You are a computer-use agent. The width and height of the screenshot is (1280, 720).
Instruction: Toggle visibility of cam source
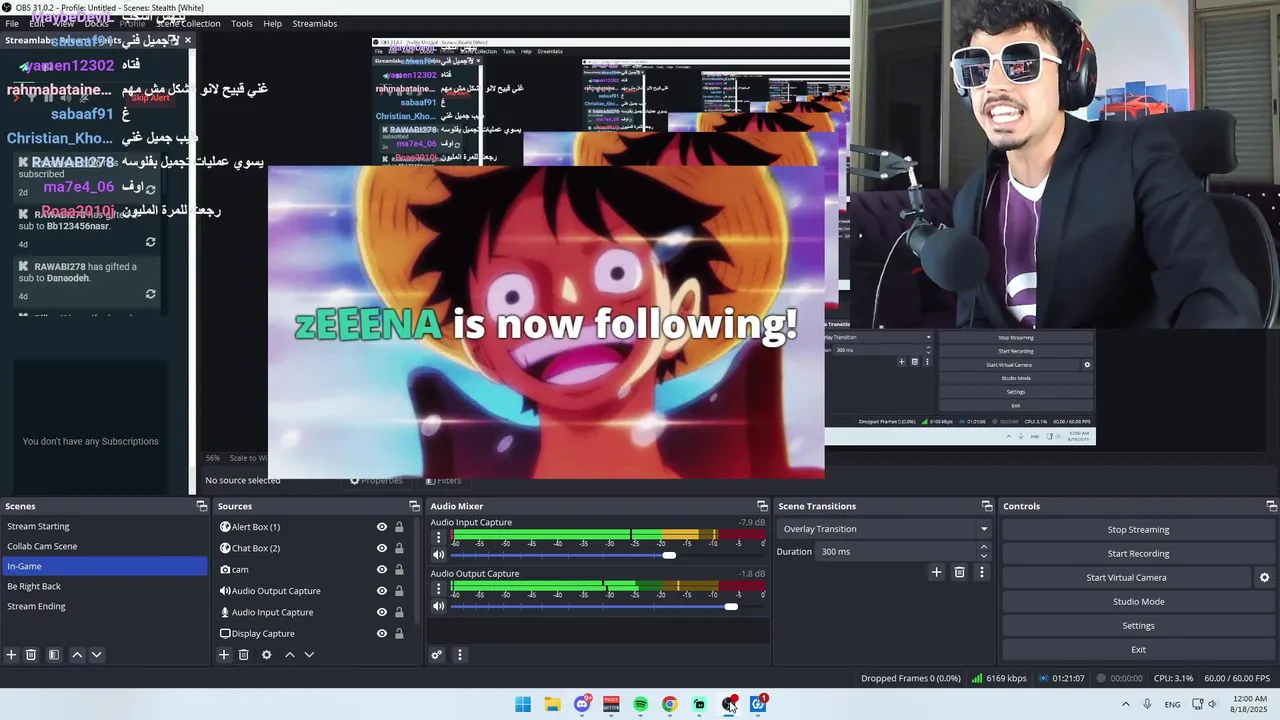(x=381, y=569)
